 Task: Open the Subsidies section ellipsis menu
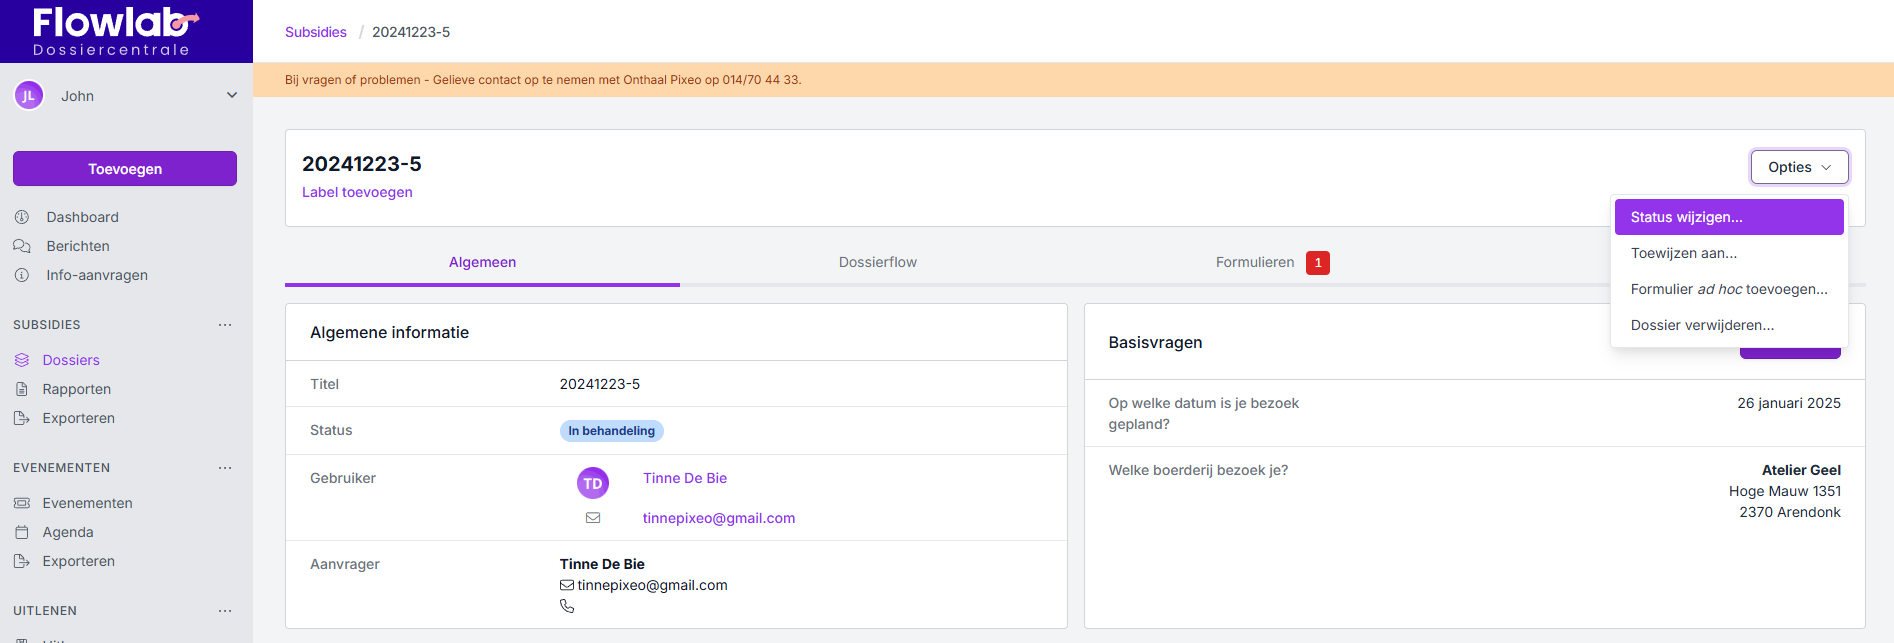pyautogui.click(x=225, y=325)
